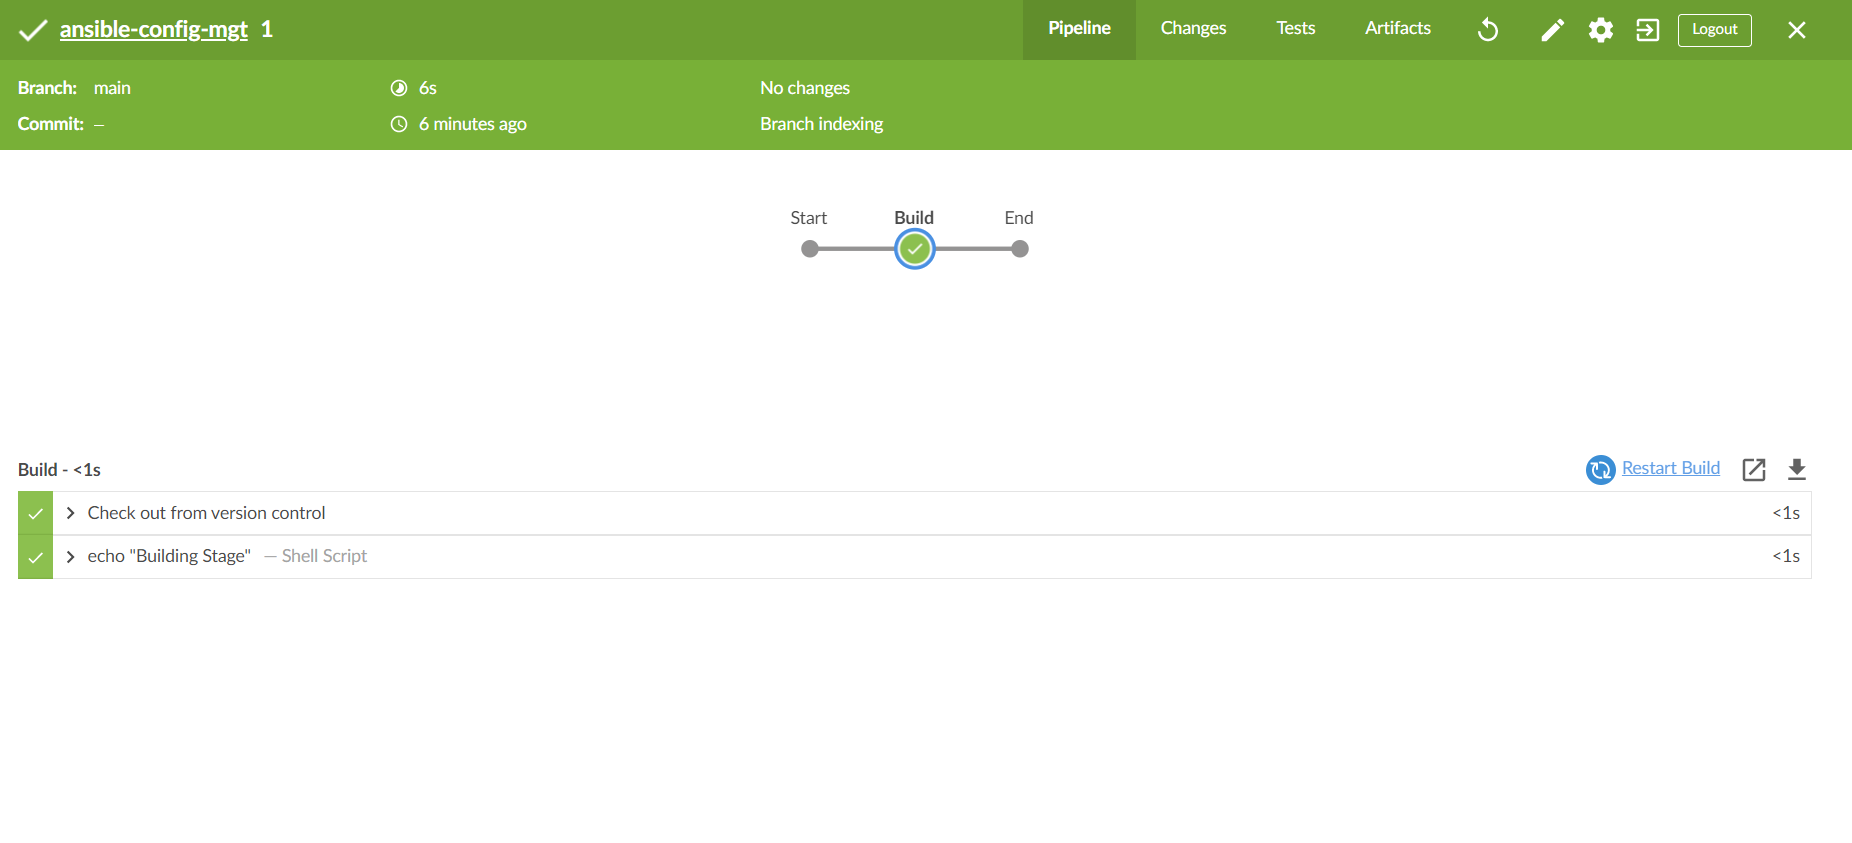Click the Logout button

tap(1714, 30)
